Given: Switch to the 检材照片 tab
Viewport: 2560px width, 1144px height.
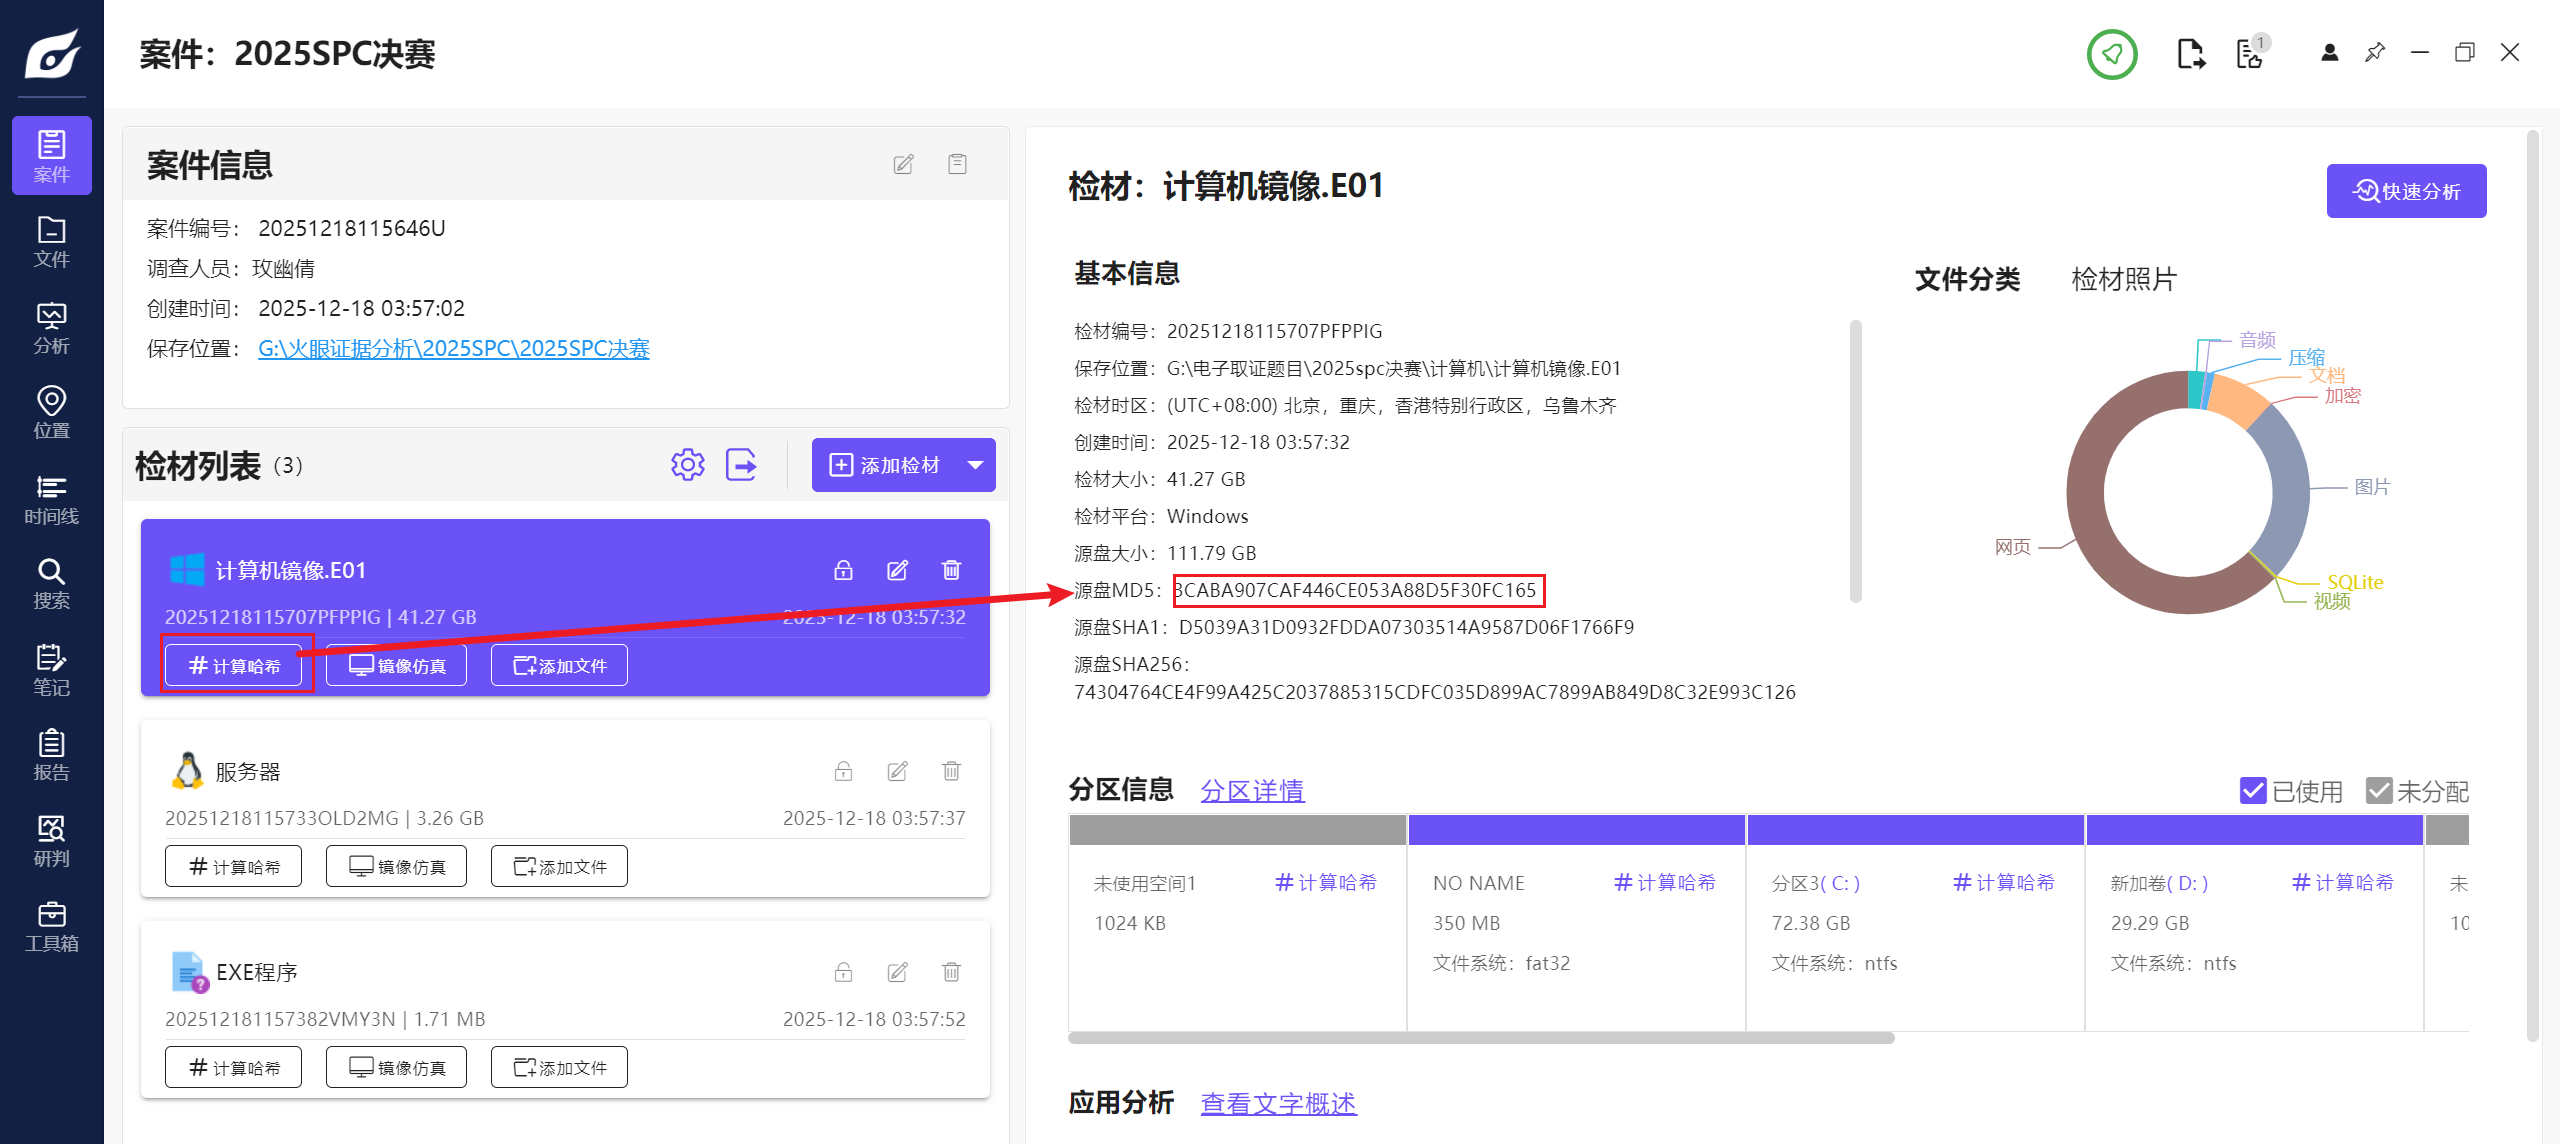Looking at the screenshot, I should 2123,279.
